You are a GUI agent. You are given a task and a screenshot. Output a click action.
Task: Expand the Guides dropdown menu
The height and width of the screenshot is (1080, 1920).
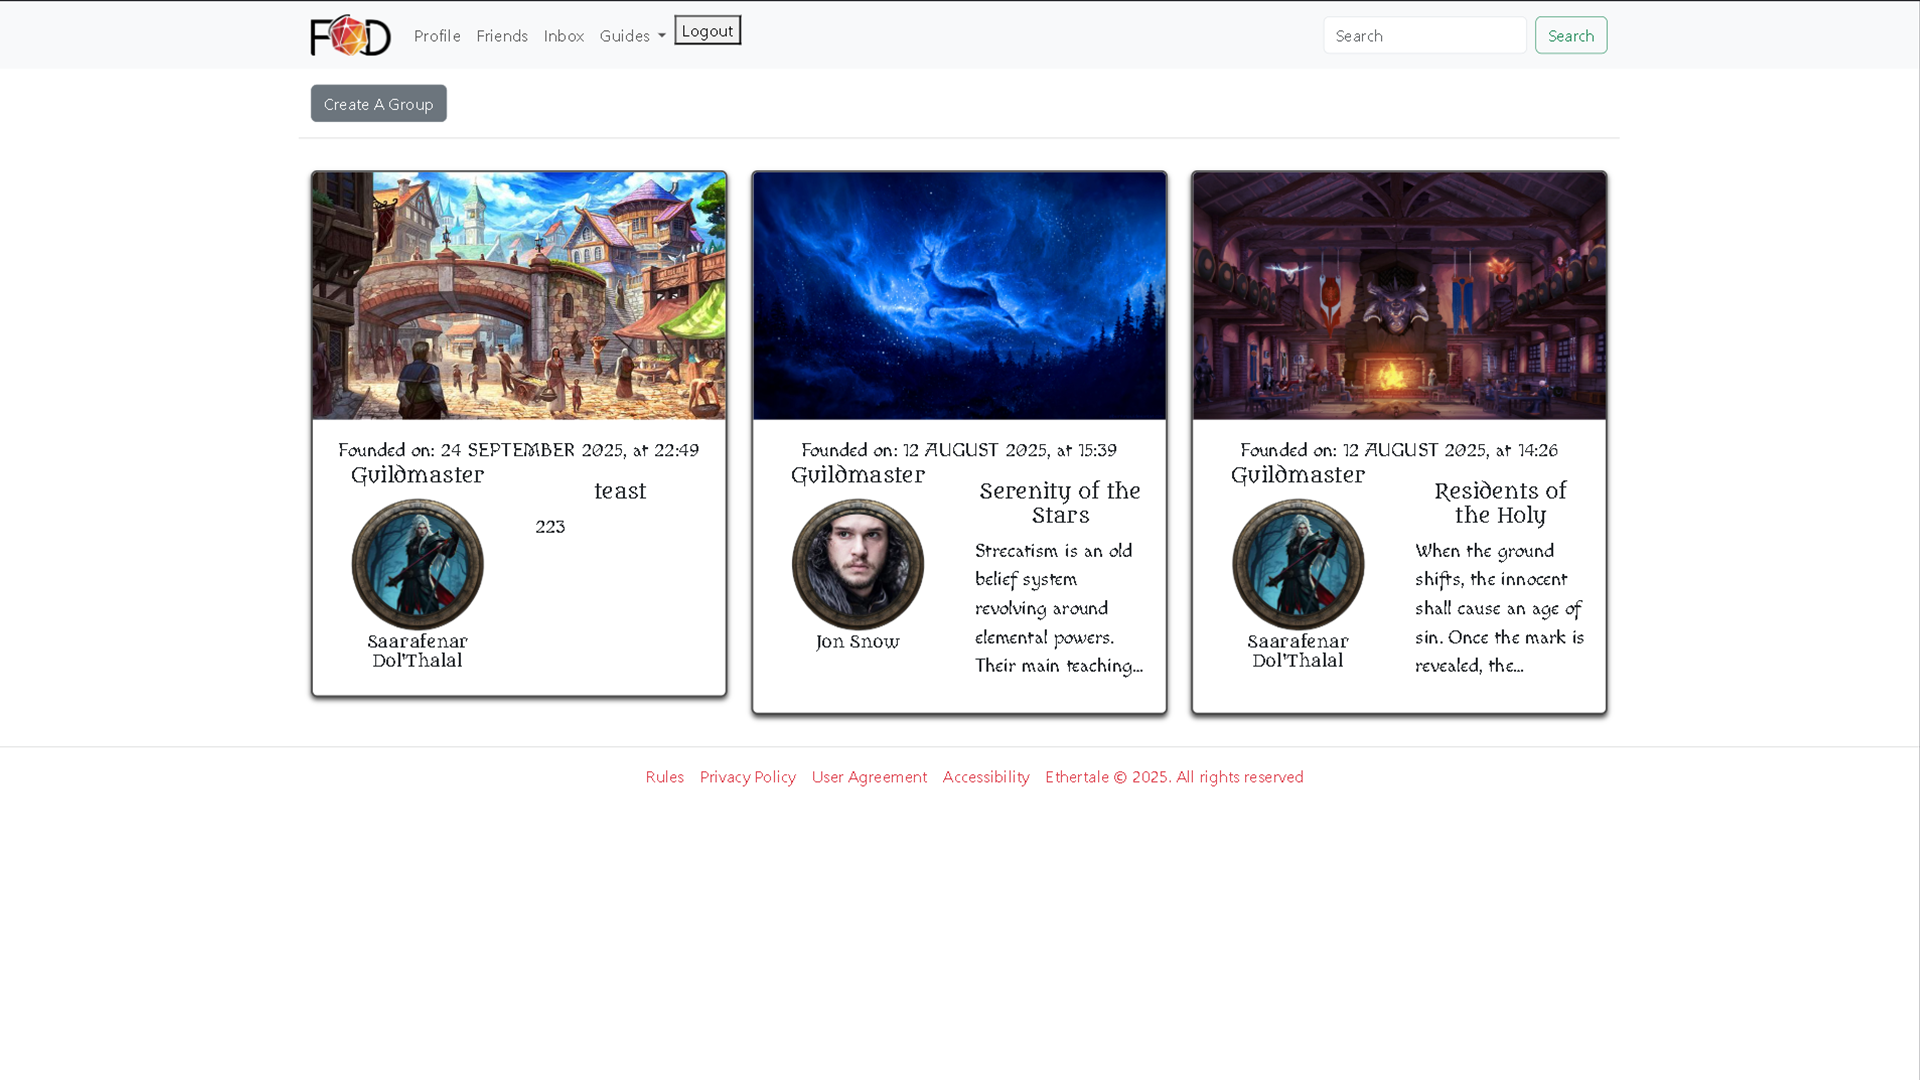[x=631, y=35]
